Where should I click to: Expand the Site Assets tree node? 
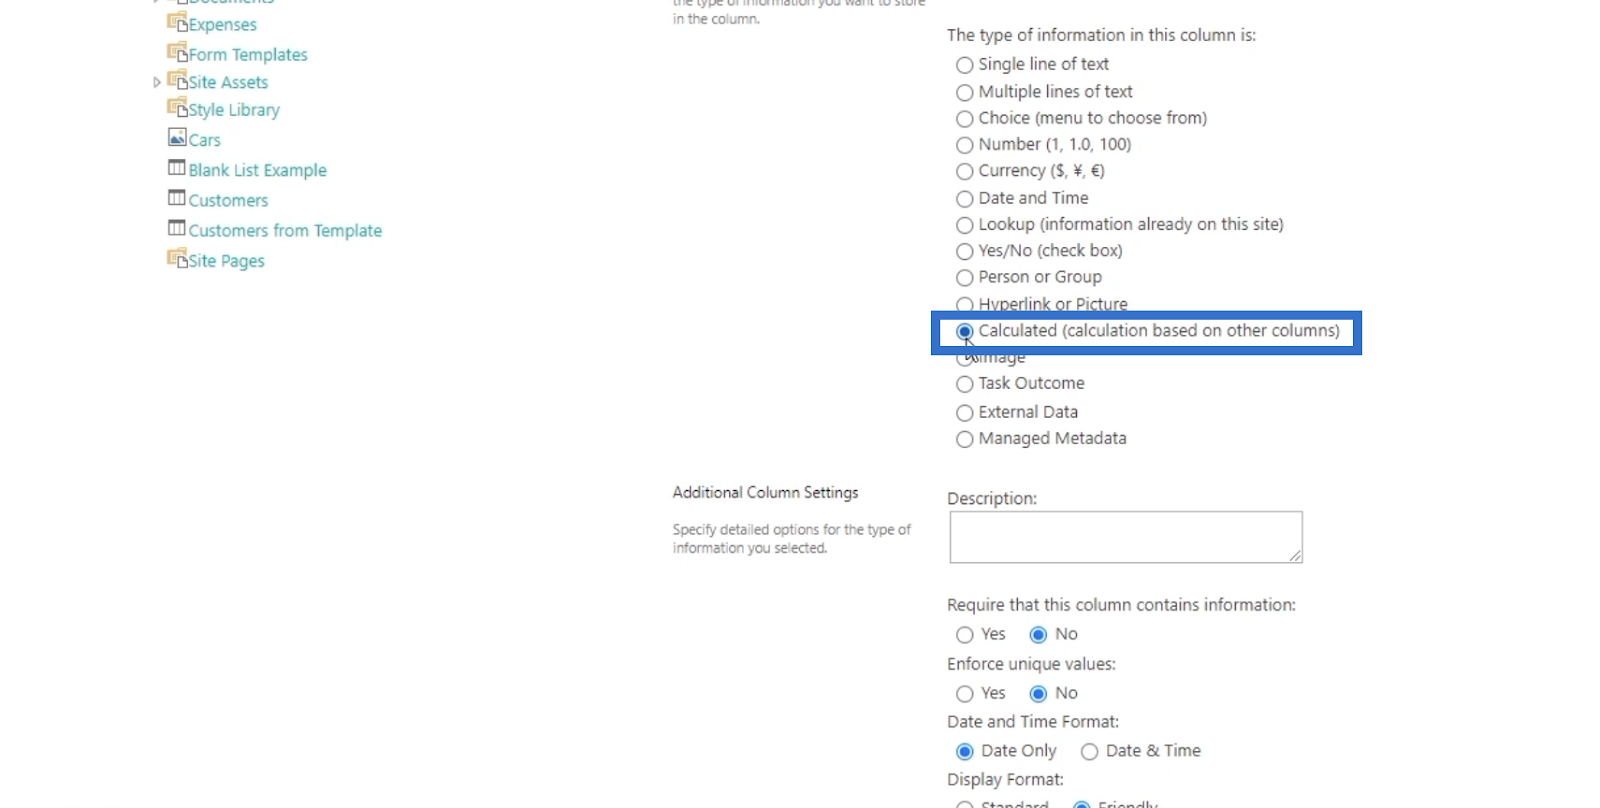[x=156, y=83]
